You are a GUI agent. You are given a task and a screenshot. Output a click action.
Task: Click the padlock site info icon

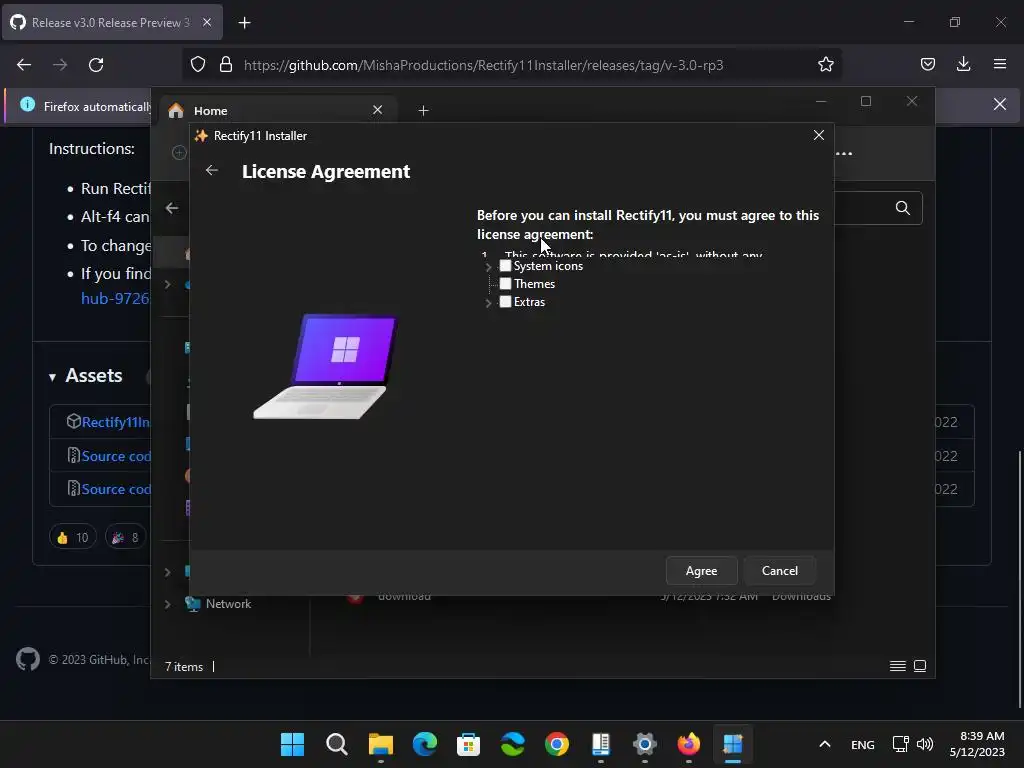click(226, 65)
